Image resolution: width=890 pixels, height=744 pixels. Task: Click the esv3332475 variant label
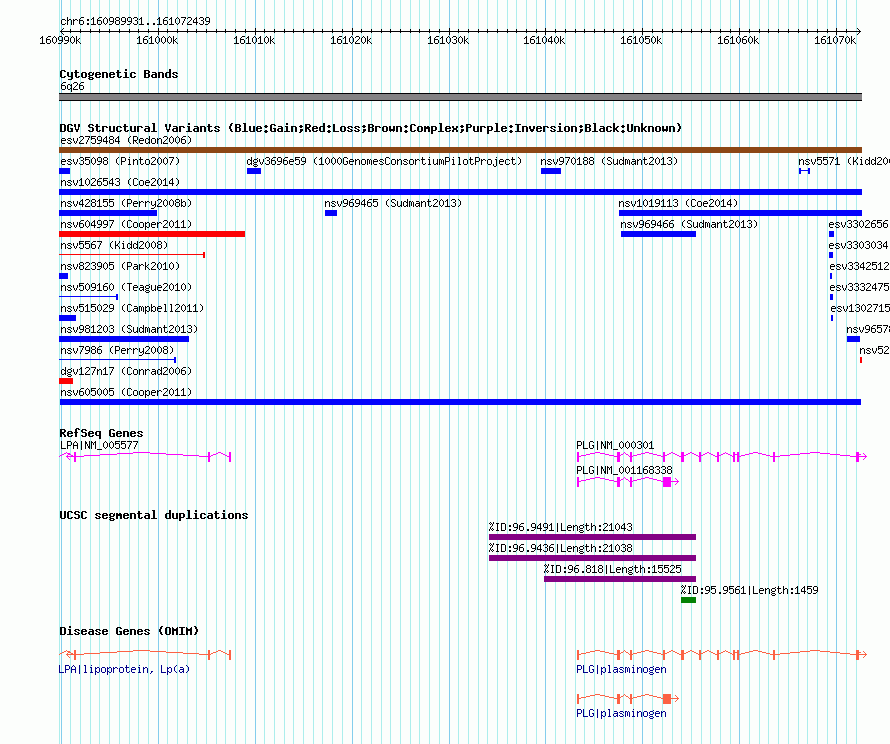pyautogui.click(x=859, y=287)
